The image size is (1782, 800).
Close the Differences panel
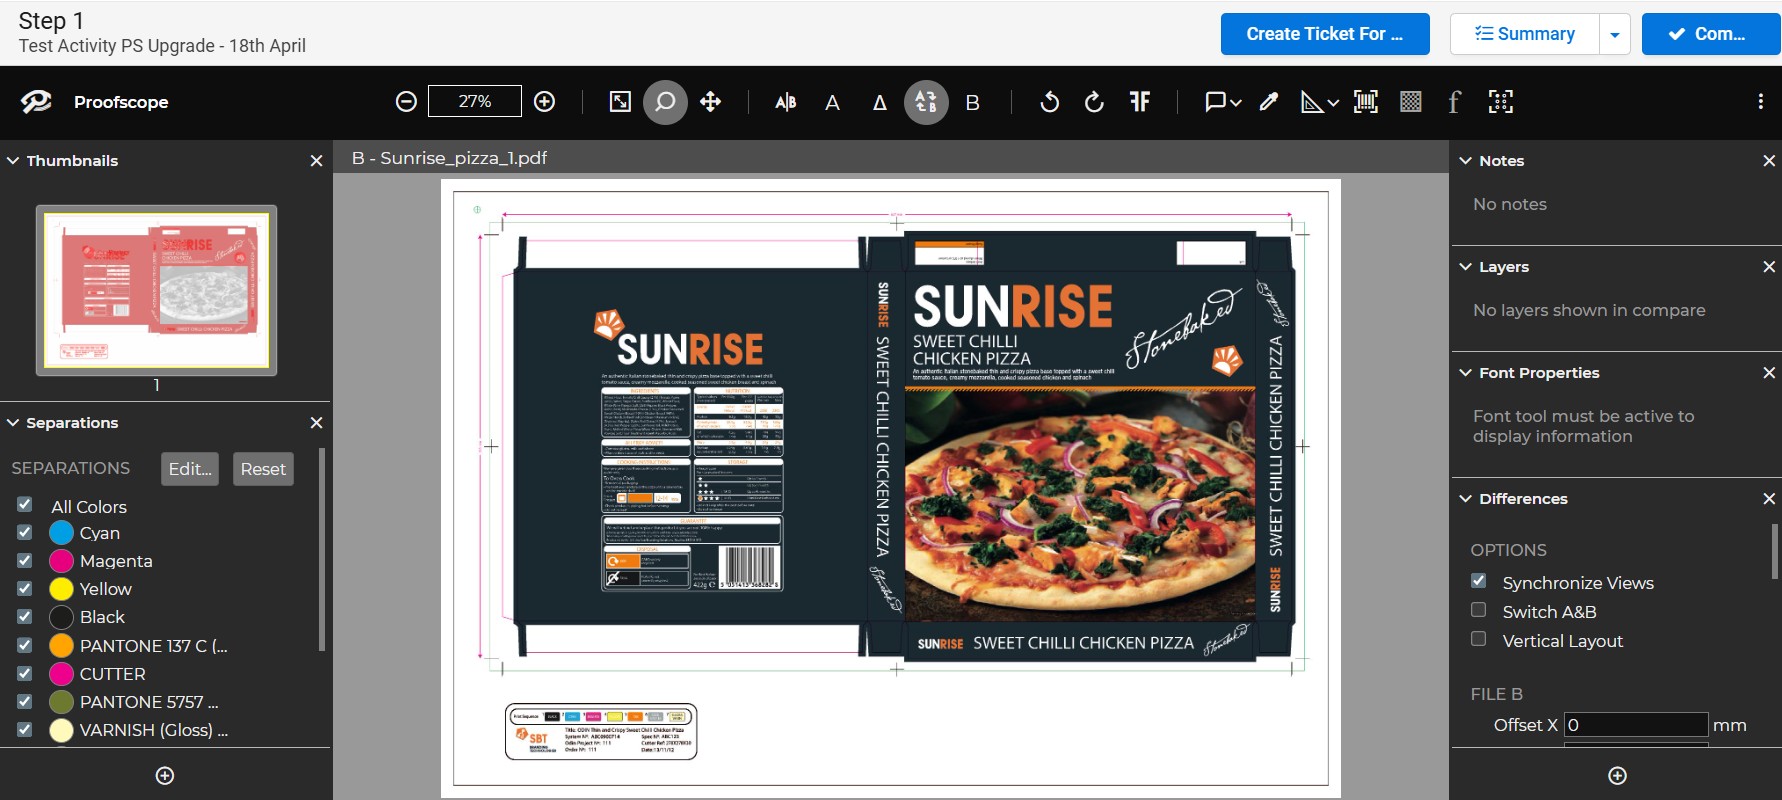click(x=1768, y=499)
